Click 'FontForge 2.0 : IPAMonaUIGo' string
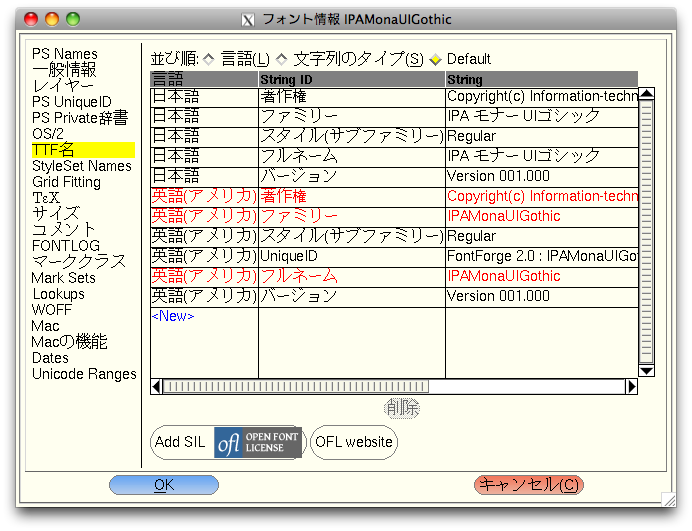 pos(542,256)
